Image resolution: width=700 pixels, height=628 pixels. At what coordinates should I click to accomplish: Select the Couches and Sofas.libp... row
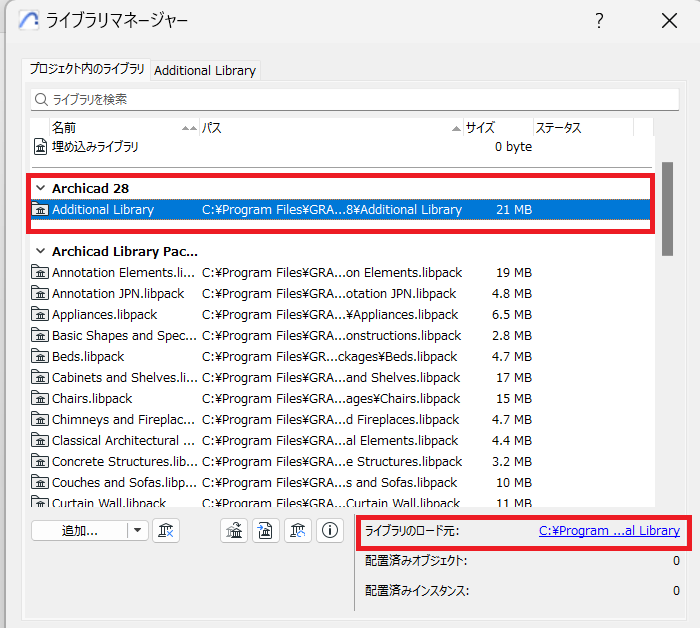coord(341,482)
